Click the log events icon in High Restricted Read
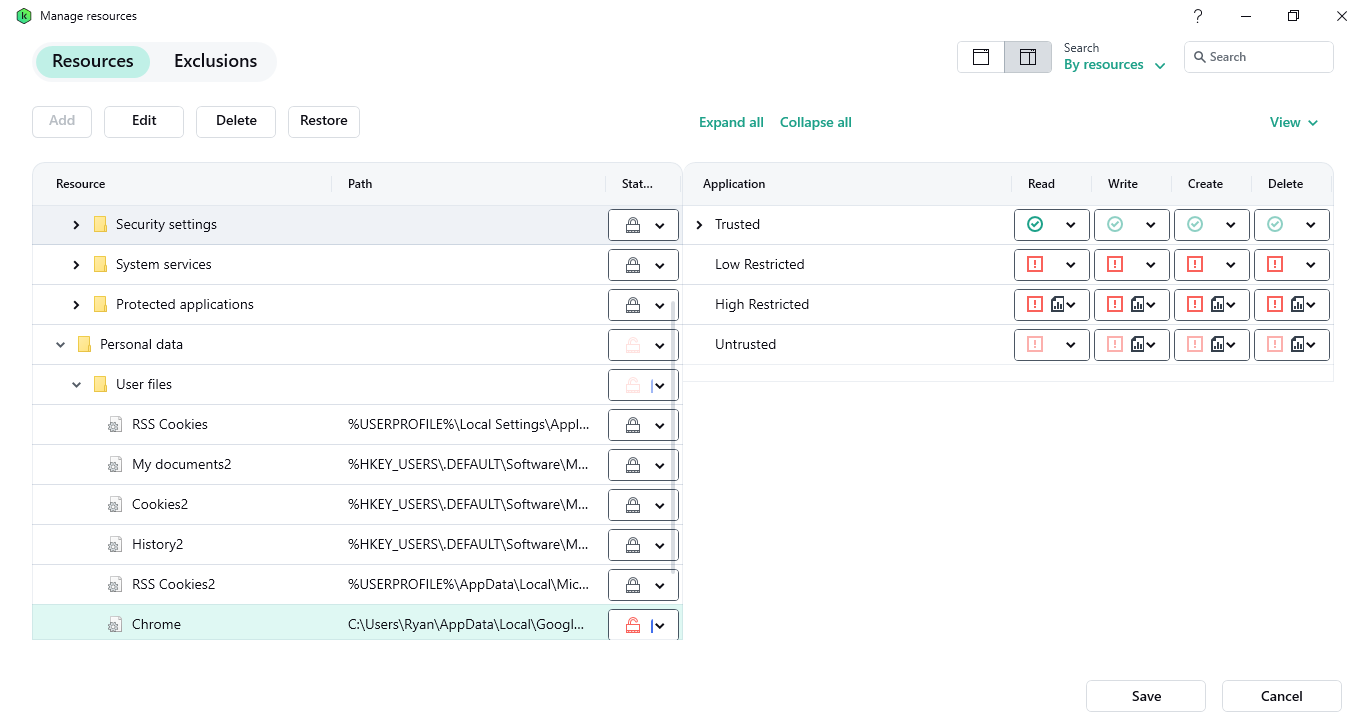The width and height of the screenshot is (1366, 728). click(1057, 305)
